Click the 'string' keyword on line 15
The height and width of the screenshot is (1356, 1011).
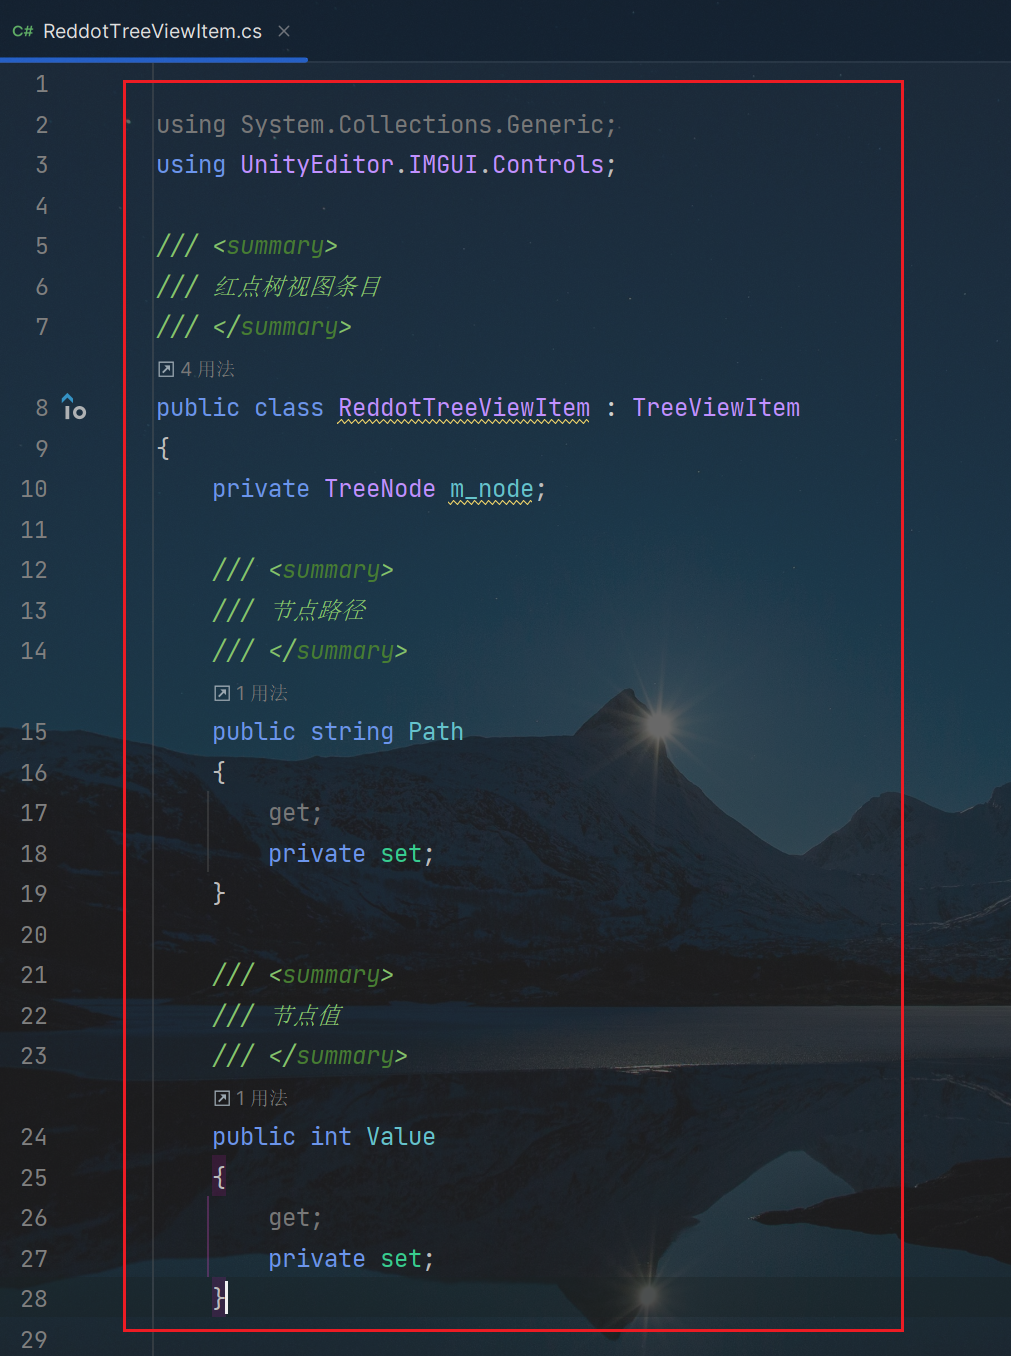point(352,732)
